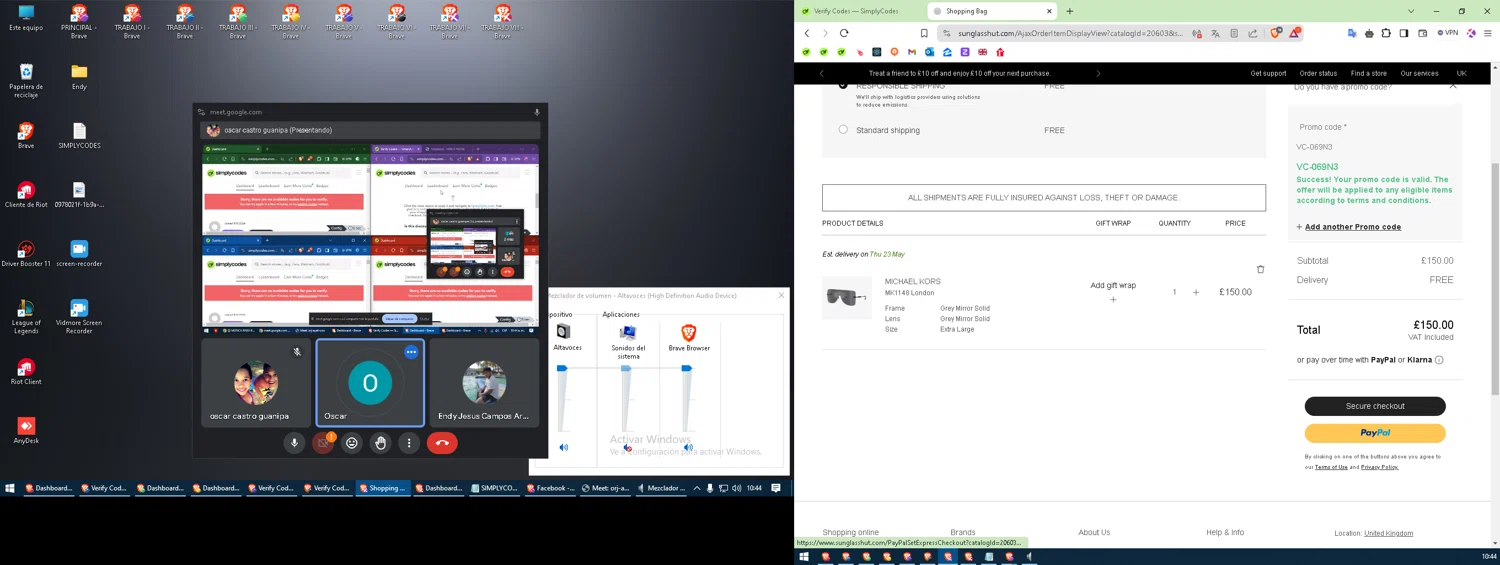The height and width of the screenshot is (565, 1500).
Task: Previous promo banner arrow
Action: click(822, 73)
